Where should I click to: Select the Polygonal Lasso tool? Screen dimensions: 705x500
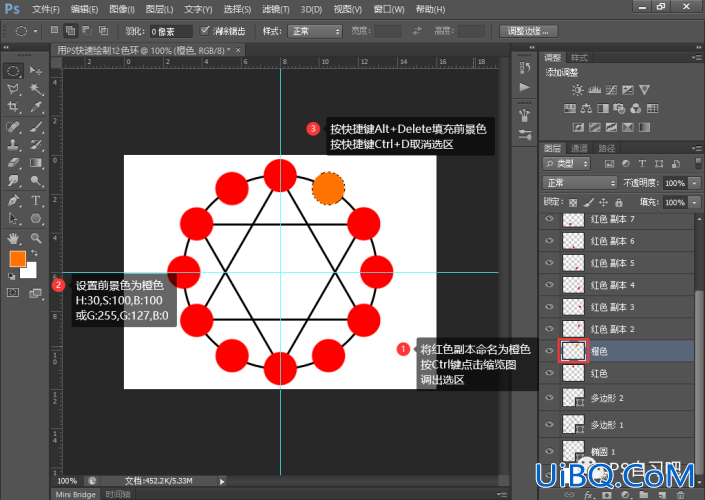(13, 89)
